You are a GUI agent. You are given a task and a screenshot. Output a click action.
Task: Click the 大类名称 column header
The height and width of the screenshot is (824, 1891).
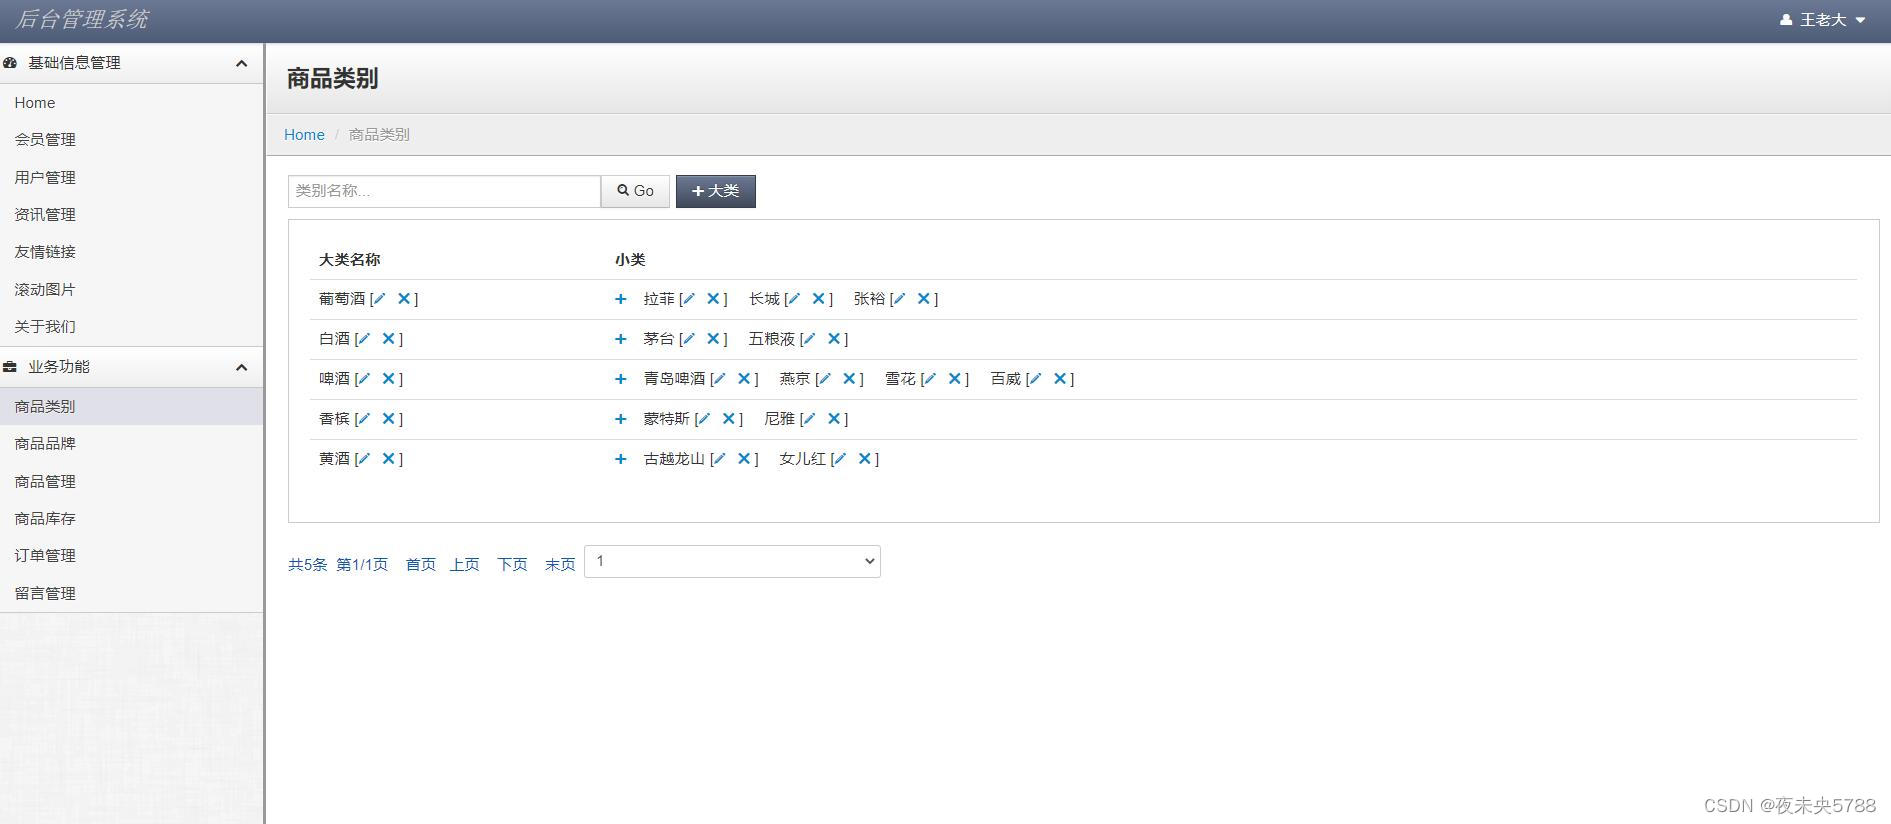(349, 260)
